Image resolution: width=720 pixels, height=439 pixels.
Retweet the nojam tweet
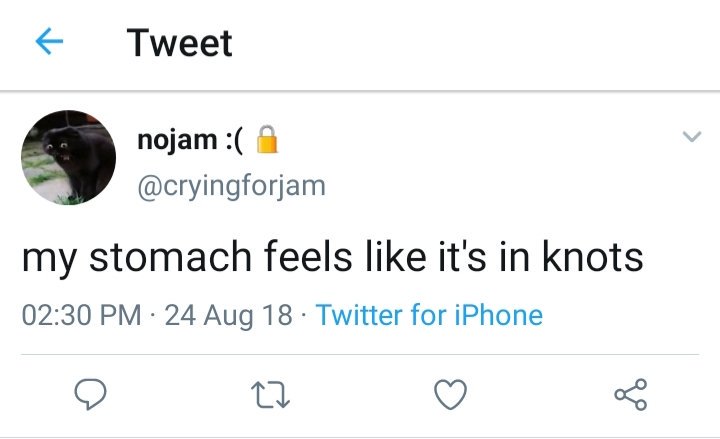pyautogui.click(x=270, y=395)
